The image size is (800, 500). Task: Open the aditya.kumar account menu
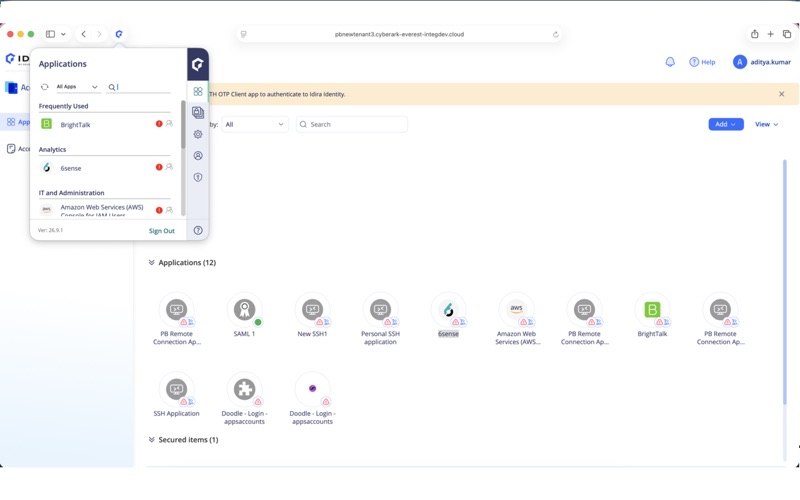(762, 62)
